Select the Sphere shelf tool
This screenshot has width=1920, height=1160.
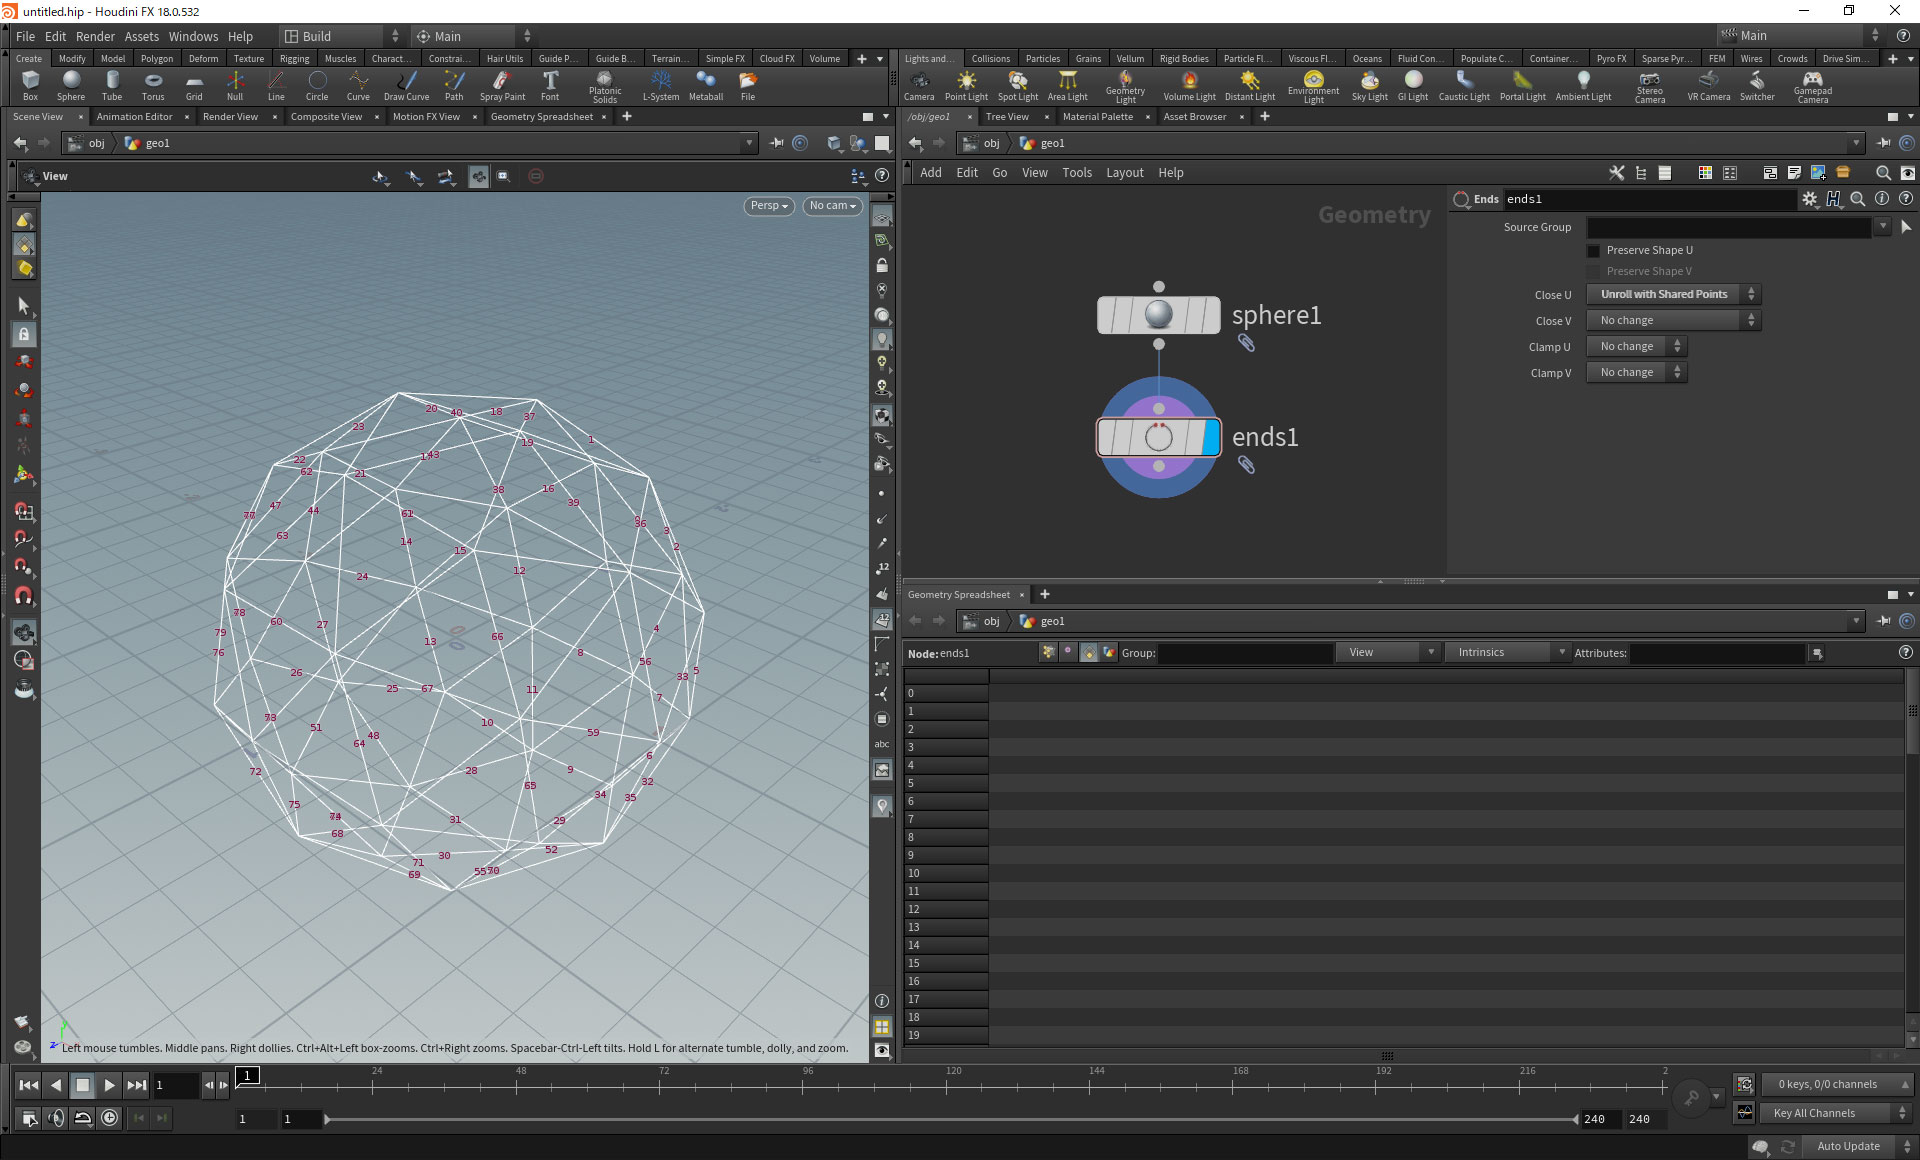71,85
